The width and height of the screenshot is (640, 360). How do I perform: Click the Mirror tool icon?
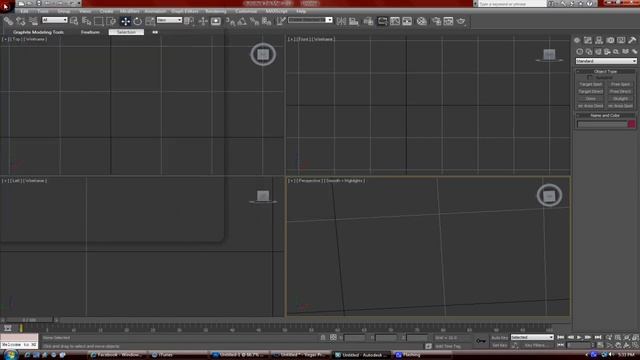341,21
